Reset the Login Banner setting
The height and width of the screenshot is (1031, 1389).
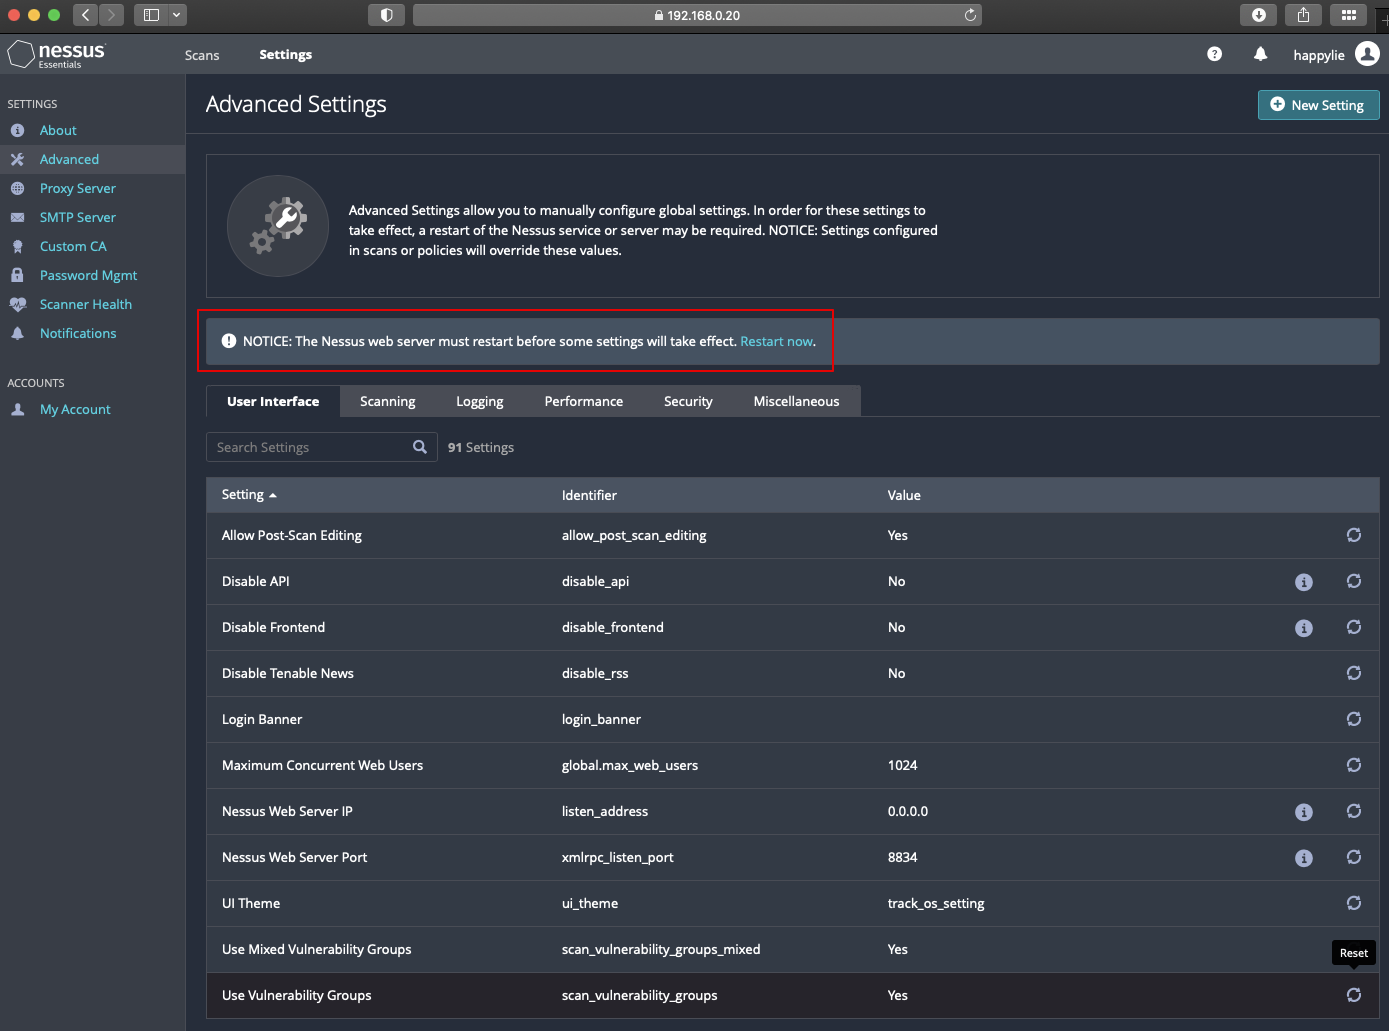point(1354,719)
